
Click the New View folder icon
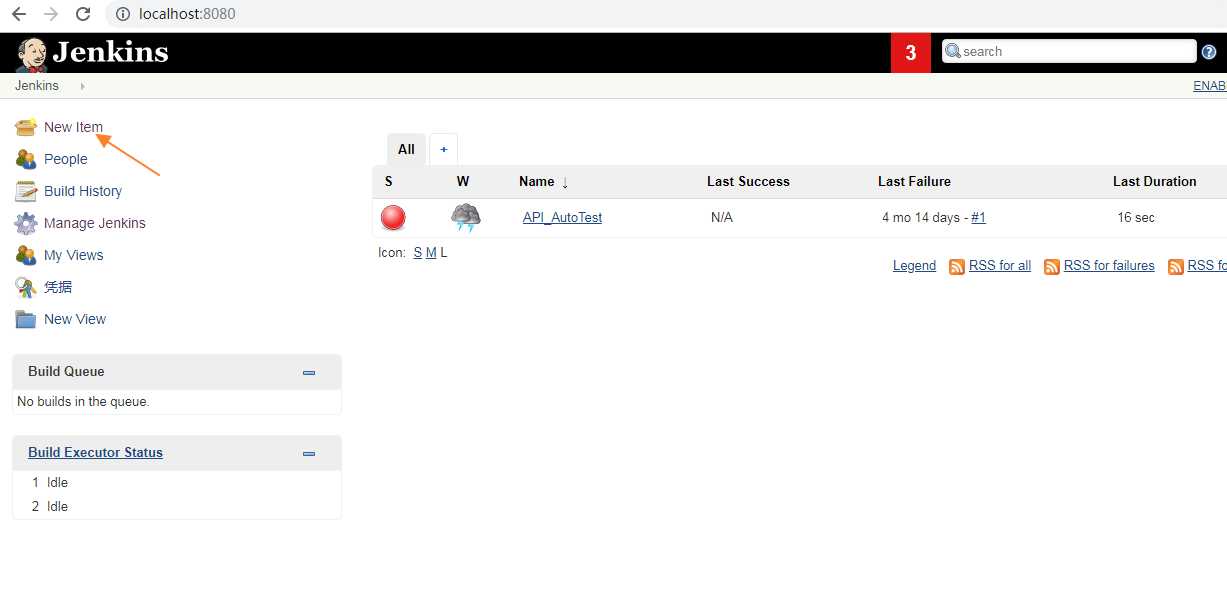click(x=26, y=319)
